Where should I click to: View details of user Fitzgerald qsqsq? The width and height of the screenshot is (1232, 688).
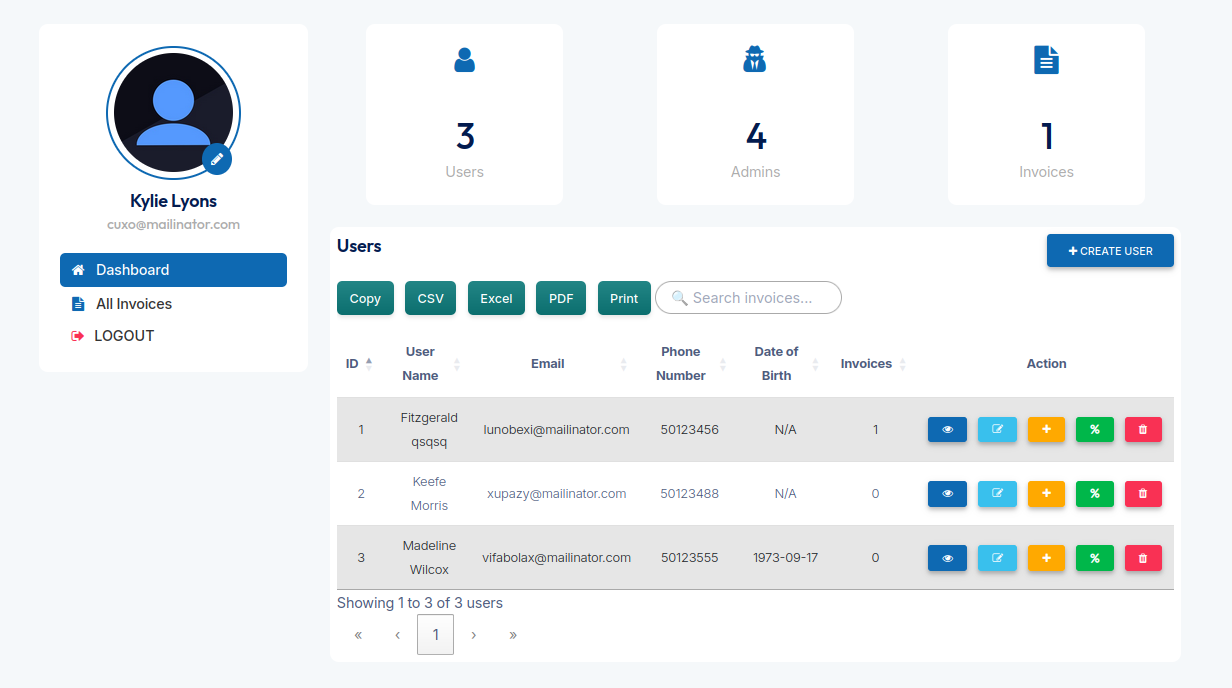947,429
